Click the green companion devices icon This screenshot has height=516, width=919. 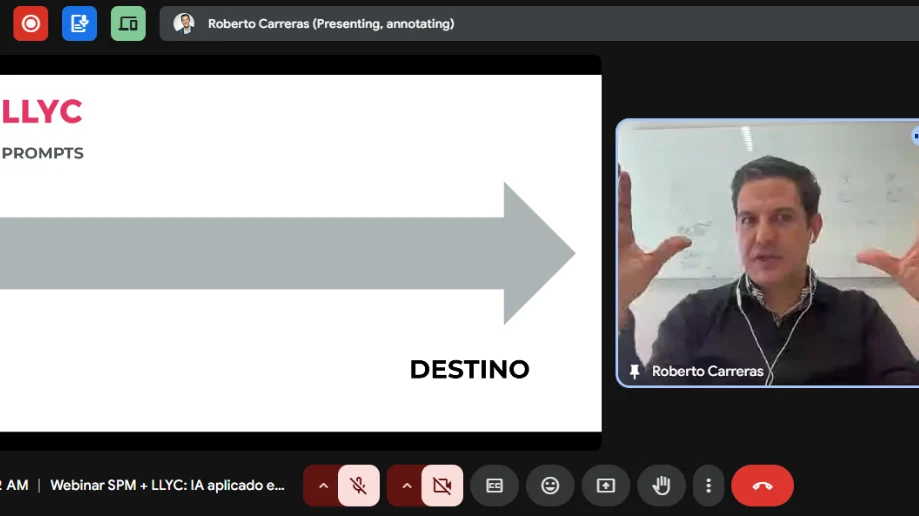click(128, 23)
